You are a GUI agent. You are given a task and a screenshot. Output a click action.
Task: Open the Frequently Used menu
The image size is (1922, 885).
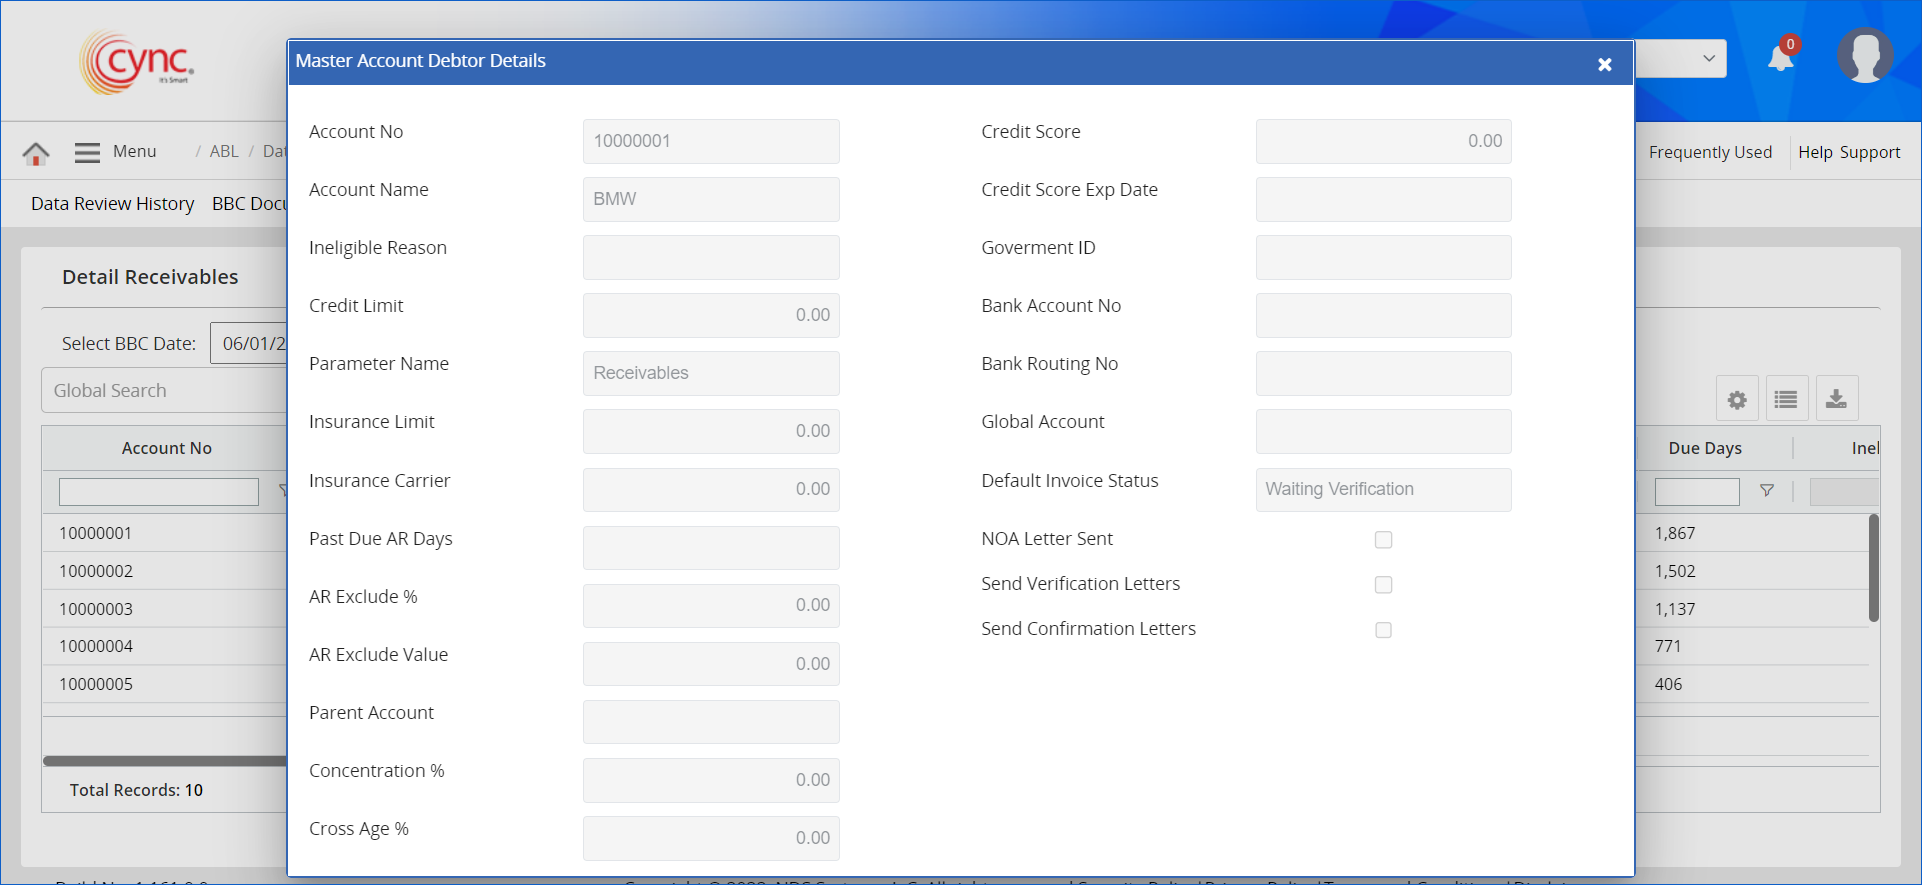(x=1709, y=152)
